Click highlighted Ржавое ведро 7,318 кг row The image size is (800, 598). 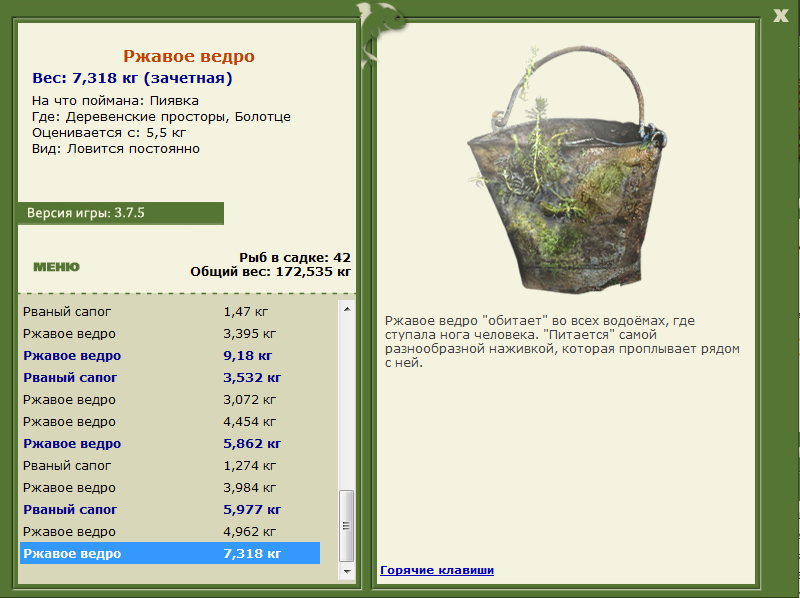tap(170, 553)
